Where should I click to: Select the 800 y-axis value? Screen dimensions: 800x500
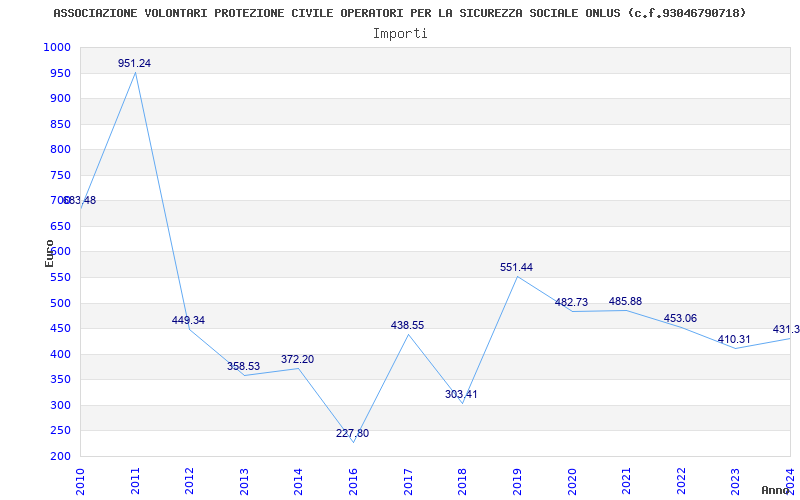pos(60,149)
